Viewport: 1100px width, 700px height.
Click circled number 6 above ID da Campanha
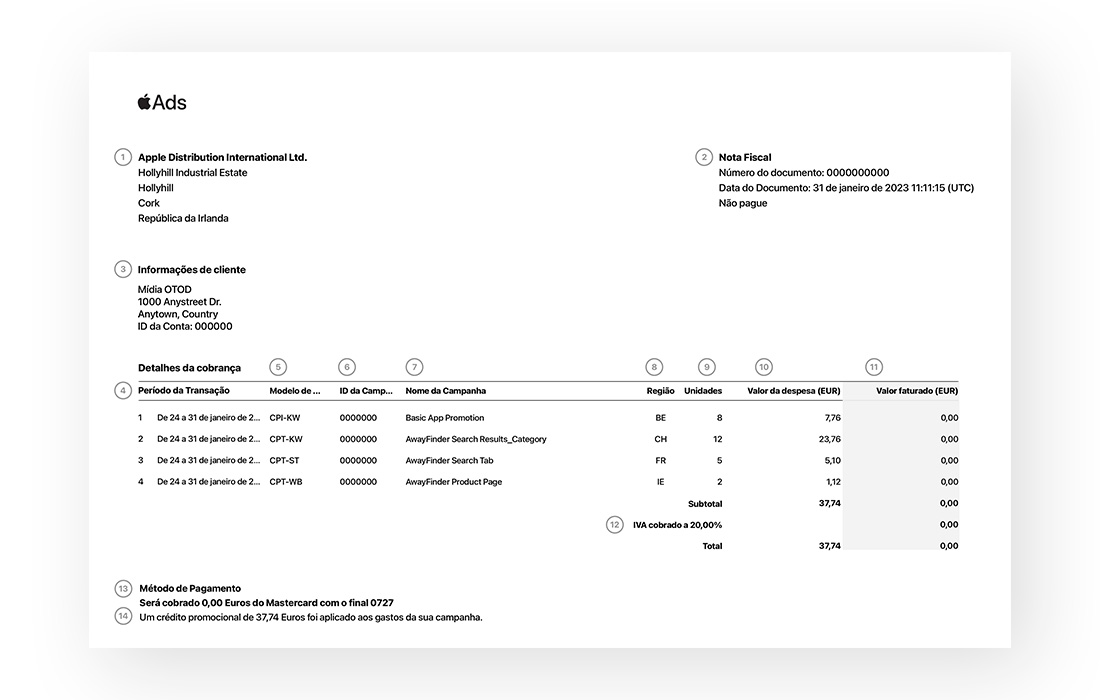tap(347, 367)
